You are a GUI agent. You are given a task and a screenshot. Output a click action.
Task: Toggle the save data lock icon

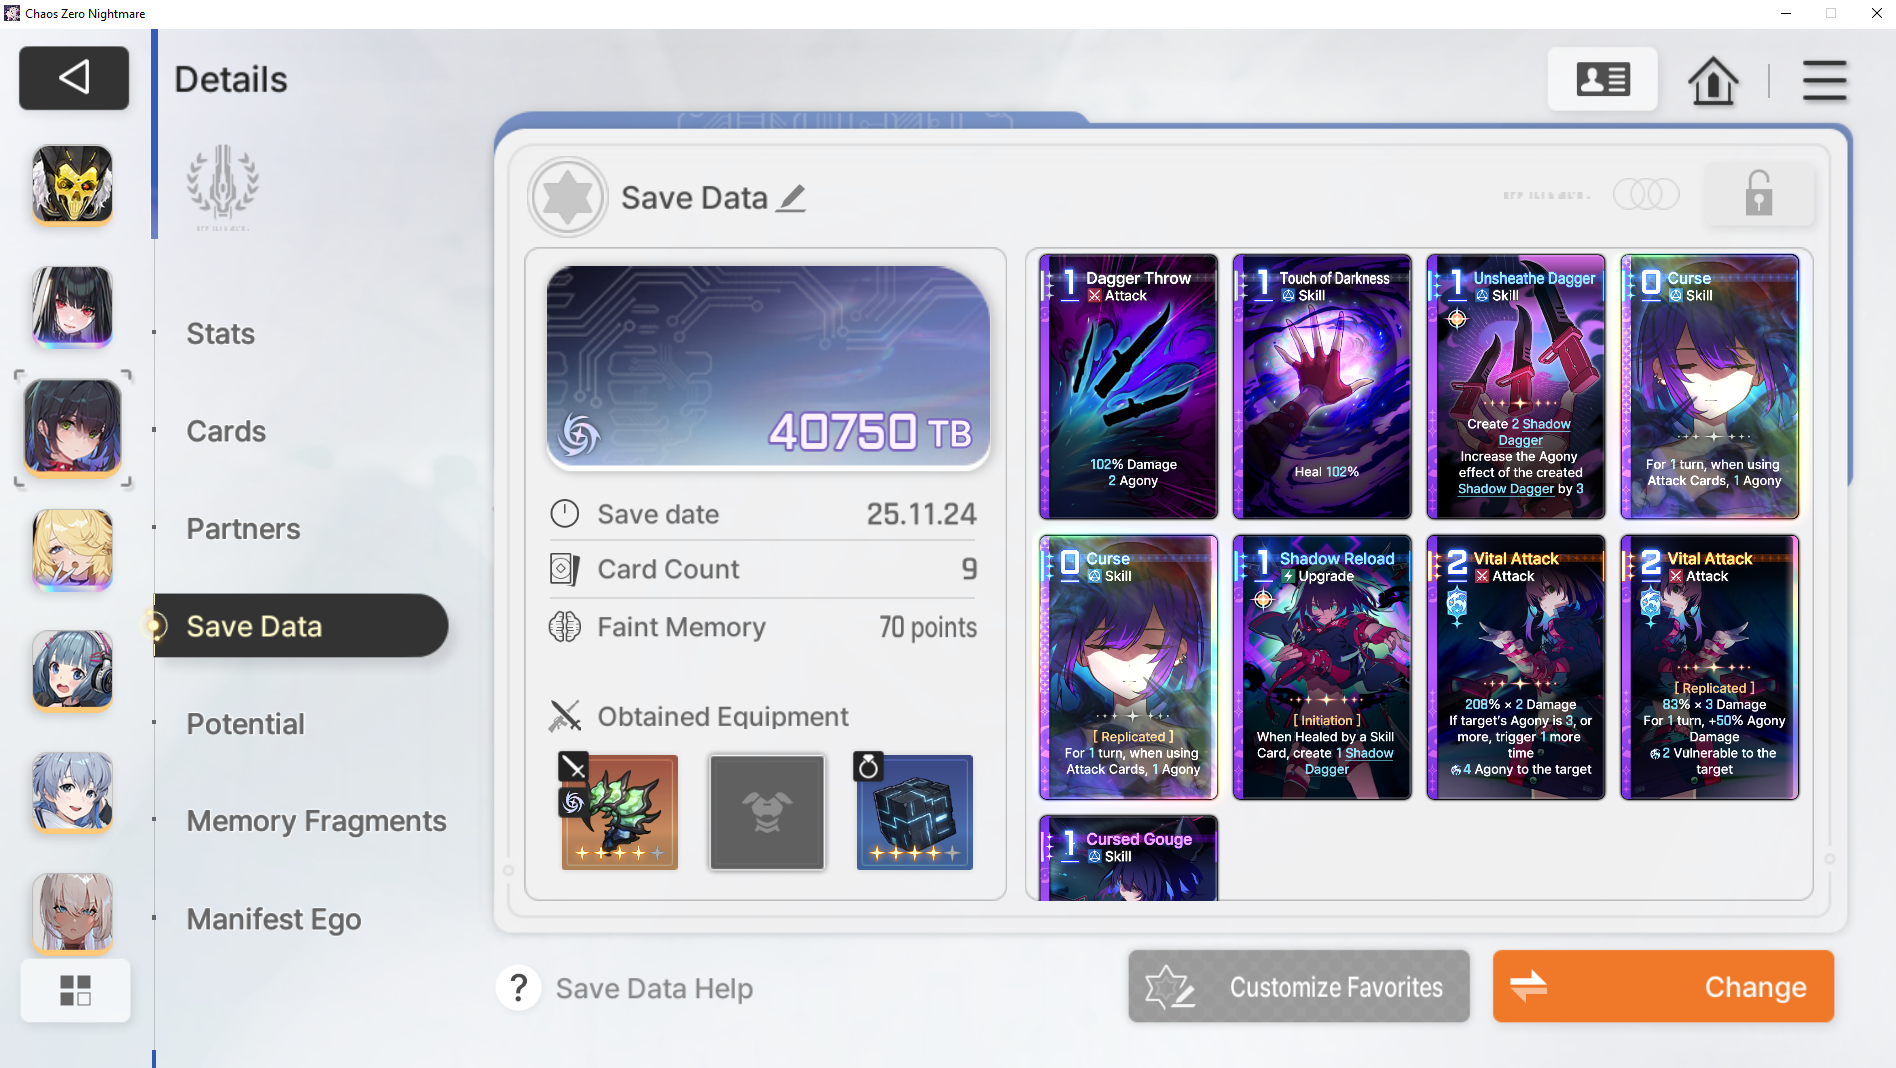(x=1759, y=193)
